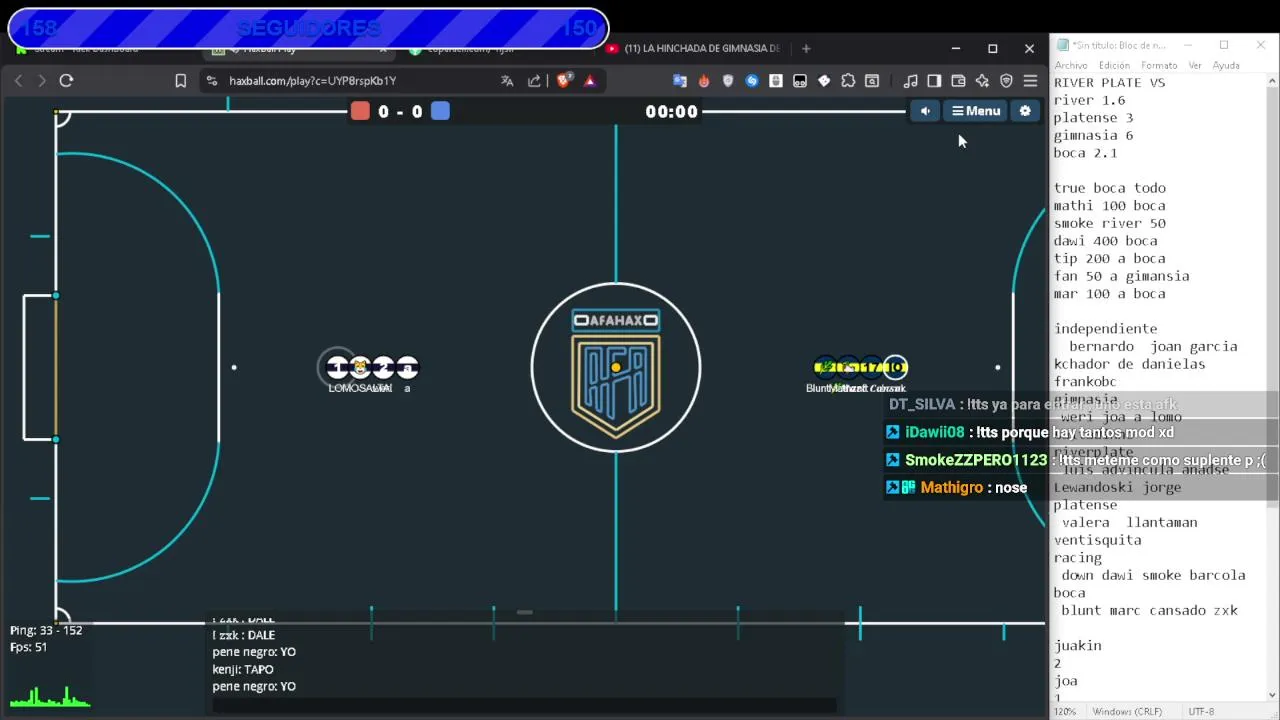Open Edición menu in Notepad
Screen dimensions: 1280x720
click(x=1114, y=65)
